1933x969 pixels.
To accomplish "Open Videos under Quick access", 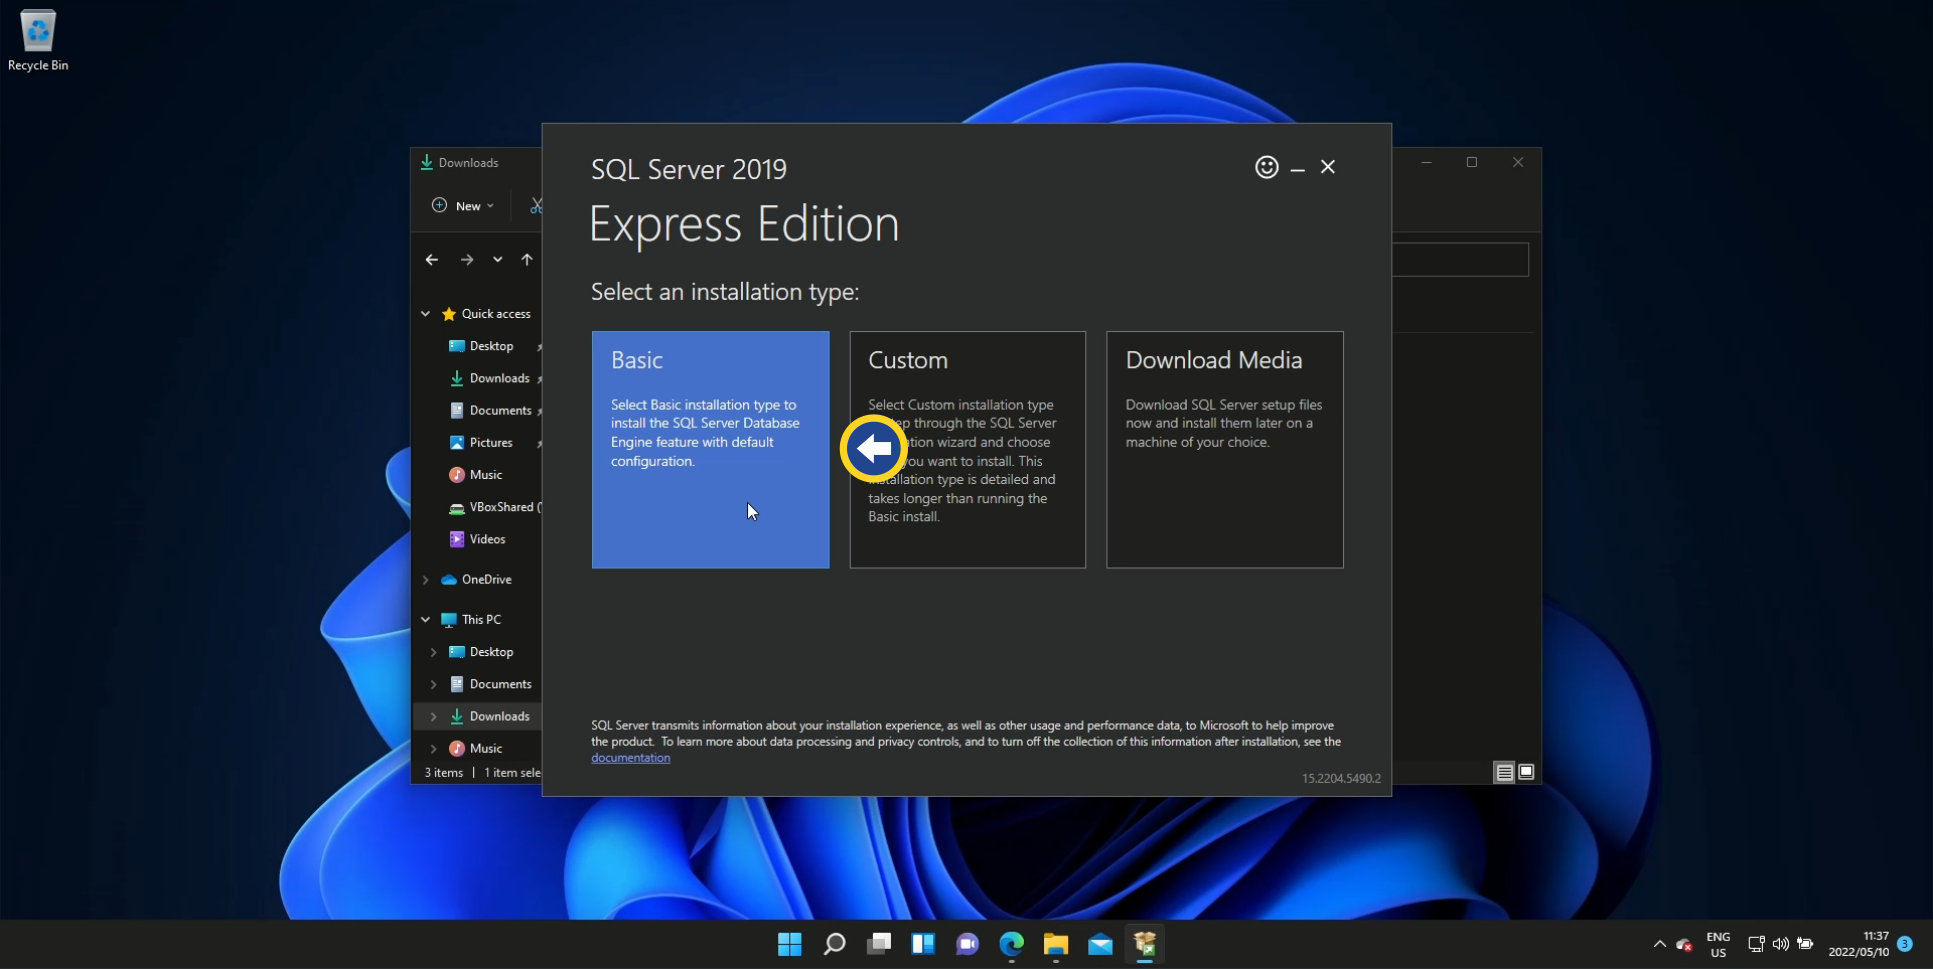I will click(487, 539).
